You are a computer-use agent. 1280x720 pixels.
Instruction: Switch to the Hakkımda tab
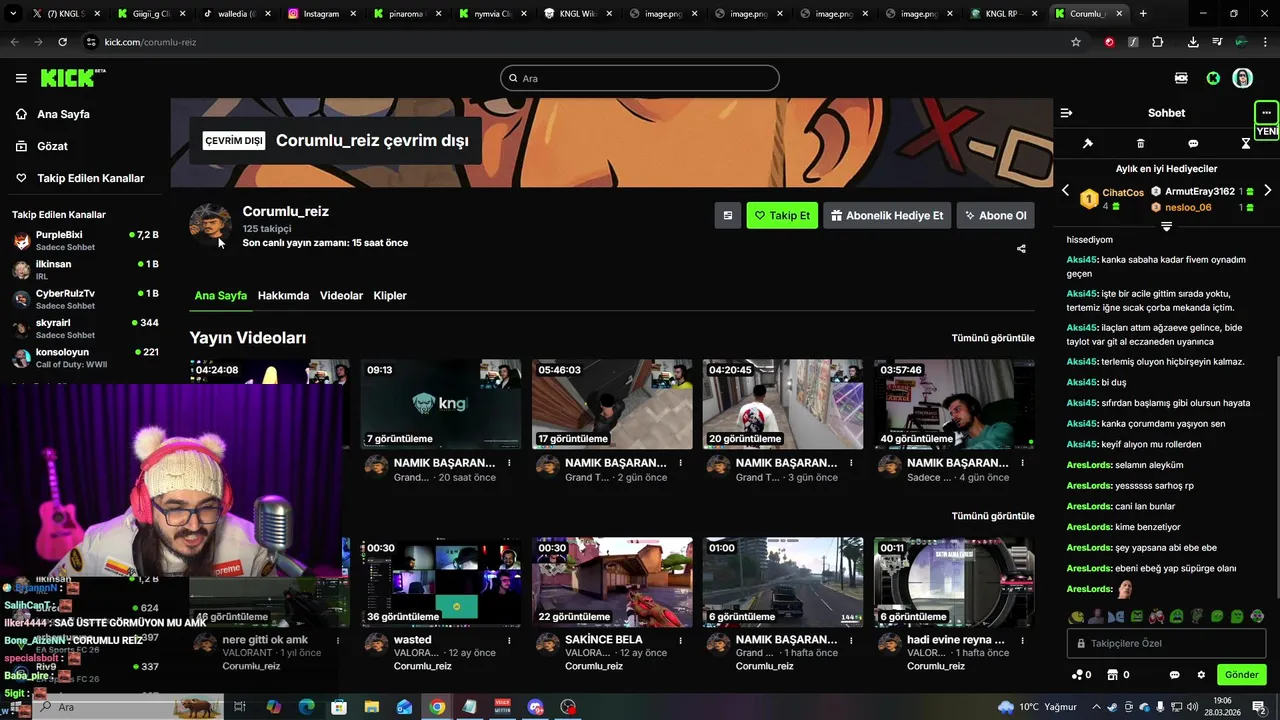pyautogui.click(x=283, y=296)
